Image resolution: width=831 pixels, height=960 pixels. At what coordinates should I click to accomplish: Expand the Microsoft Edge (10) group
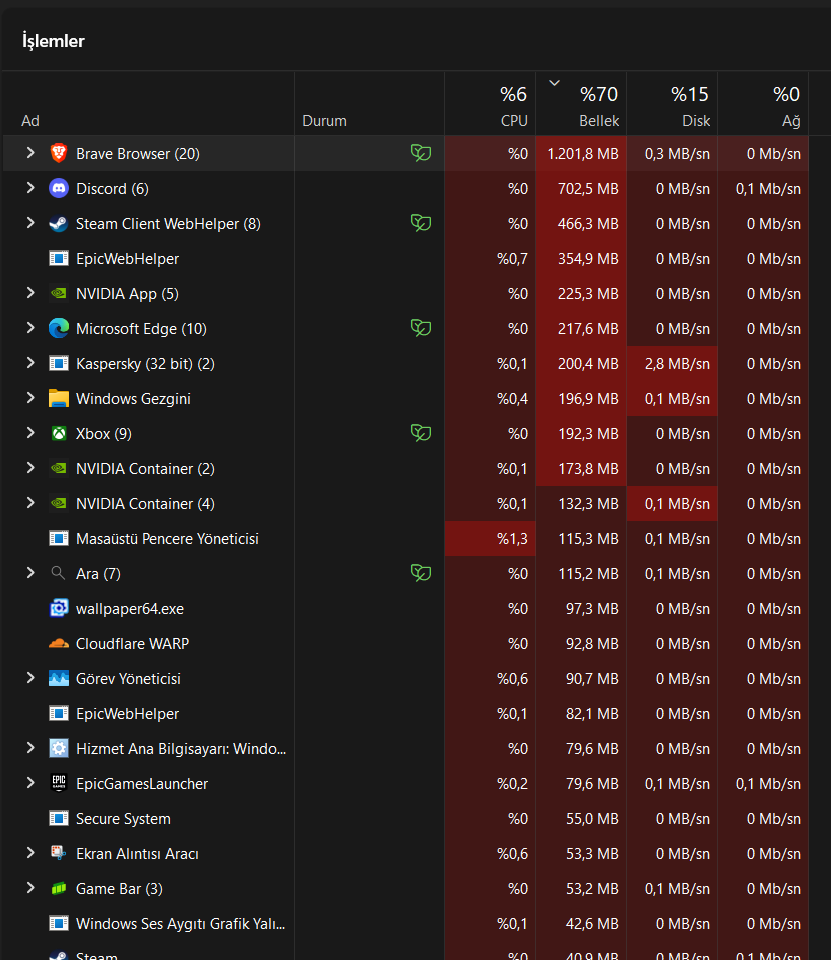pyautogui.click(x=31, y=328)
